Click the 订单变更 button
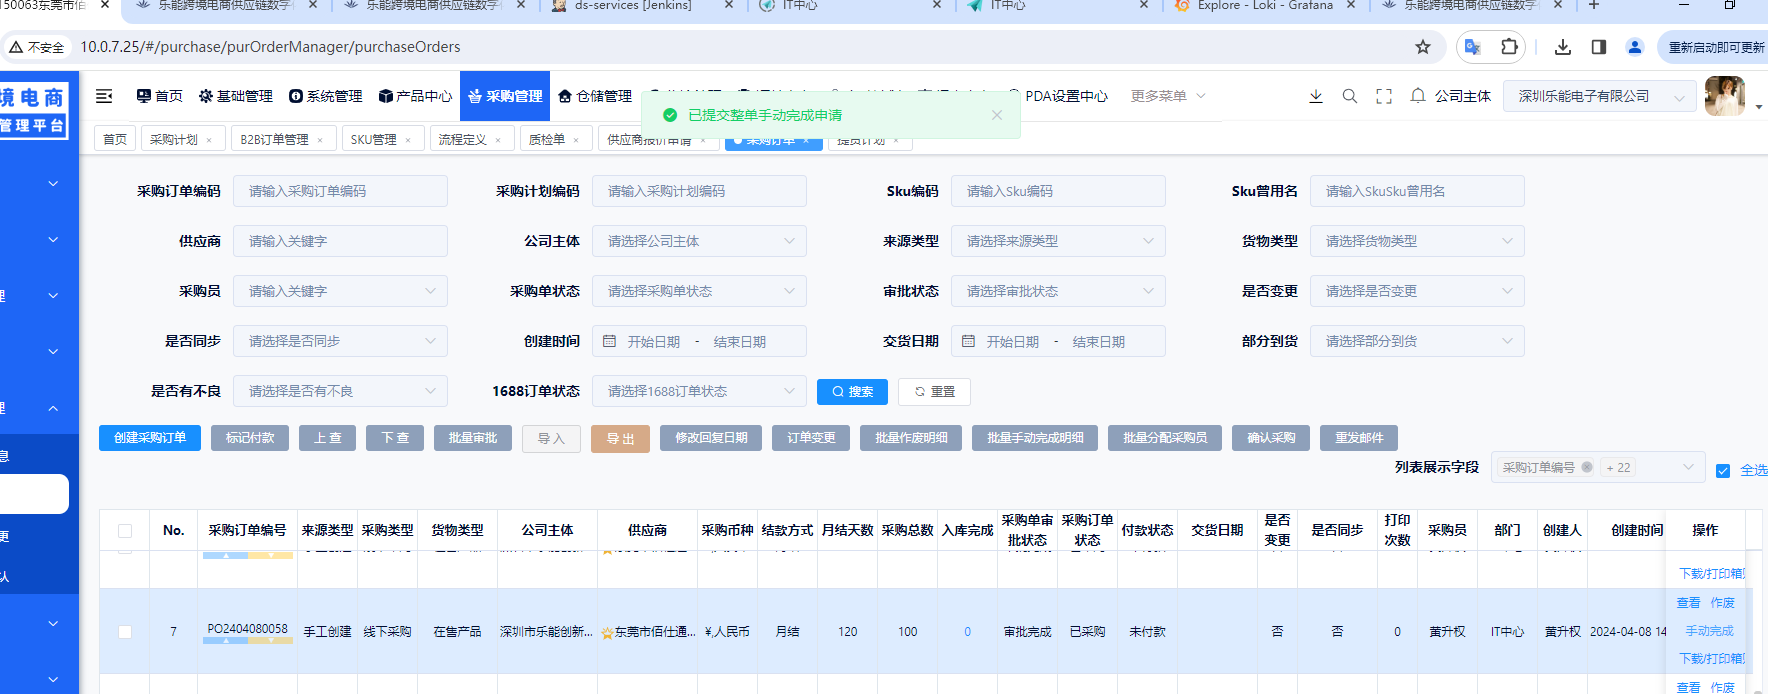This screenshot has height=694, width=1768. [x=811, y=438]
